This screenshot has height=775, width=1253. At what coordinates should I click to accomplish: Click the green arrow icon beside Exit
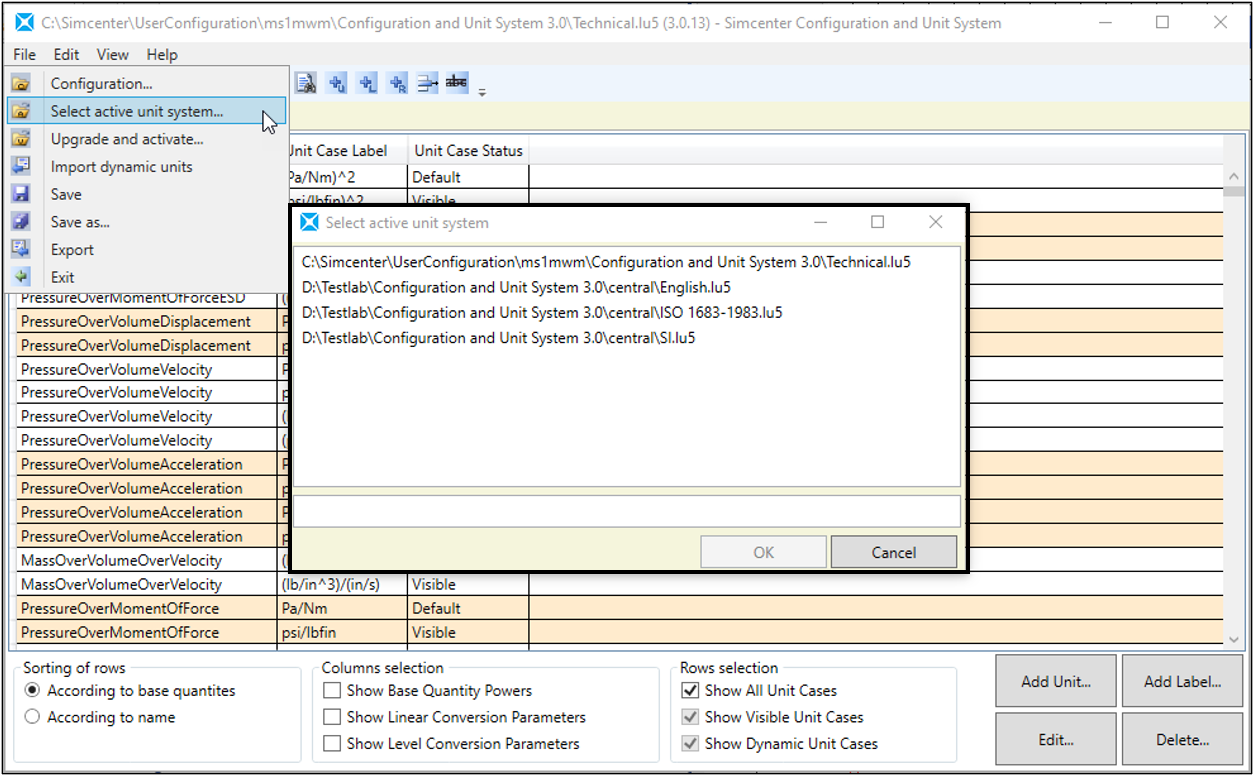coord(21,278)
